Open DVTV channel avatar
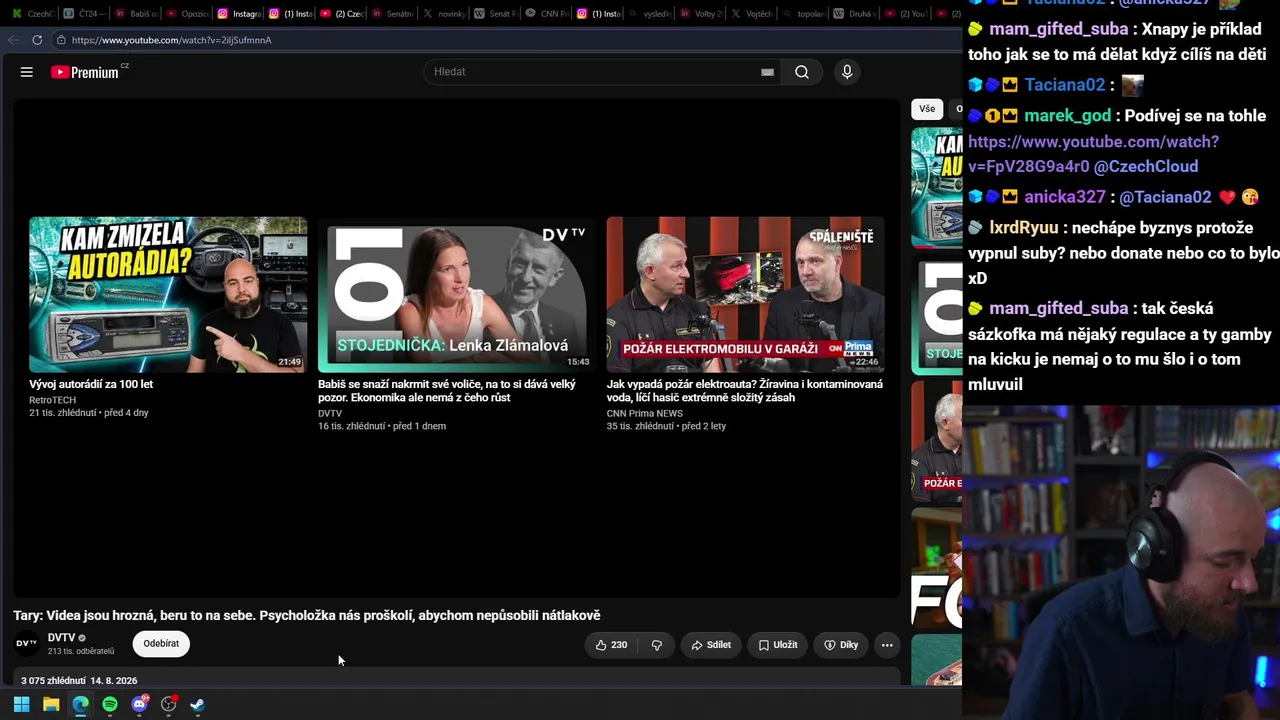 pos(26,643)
